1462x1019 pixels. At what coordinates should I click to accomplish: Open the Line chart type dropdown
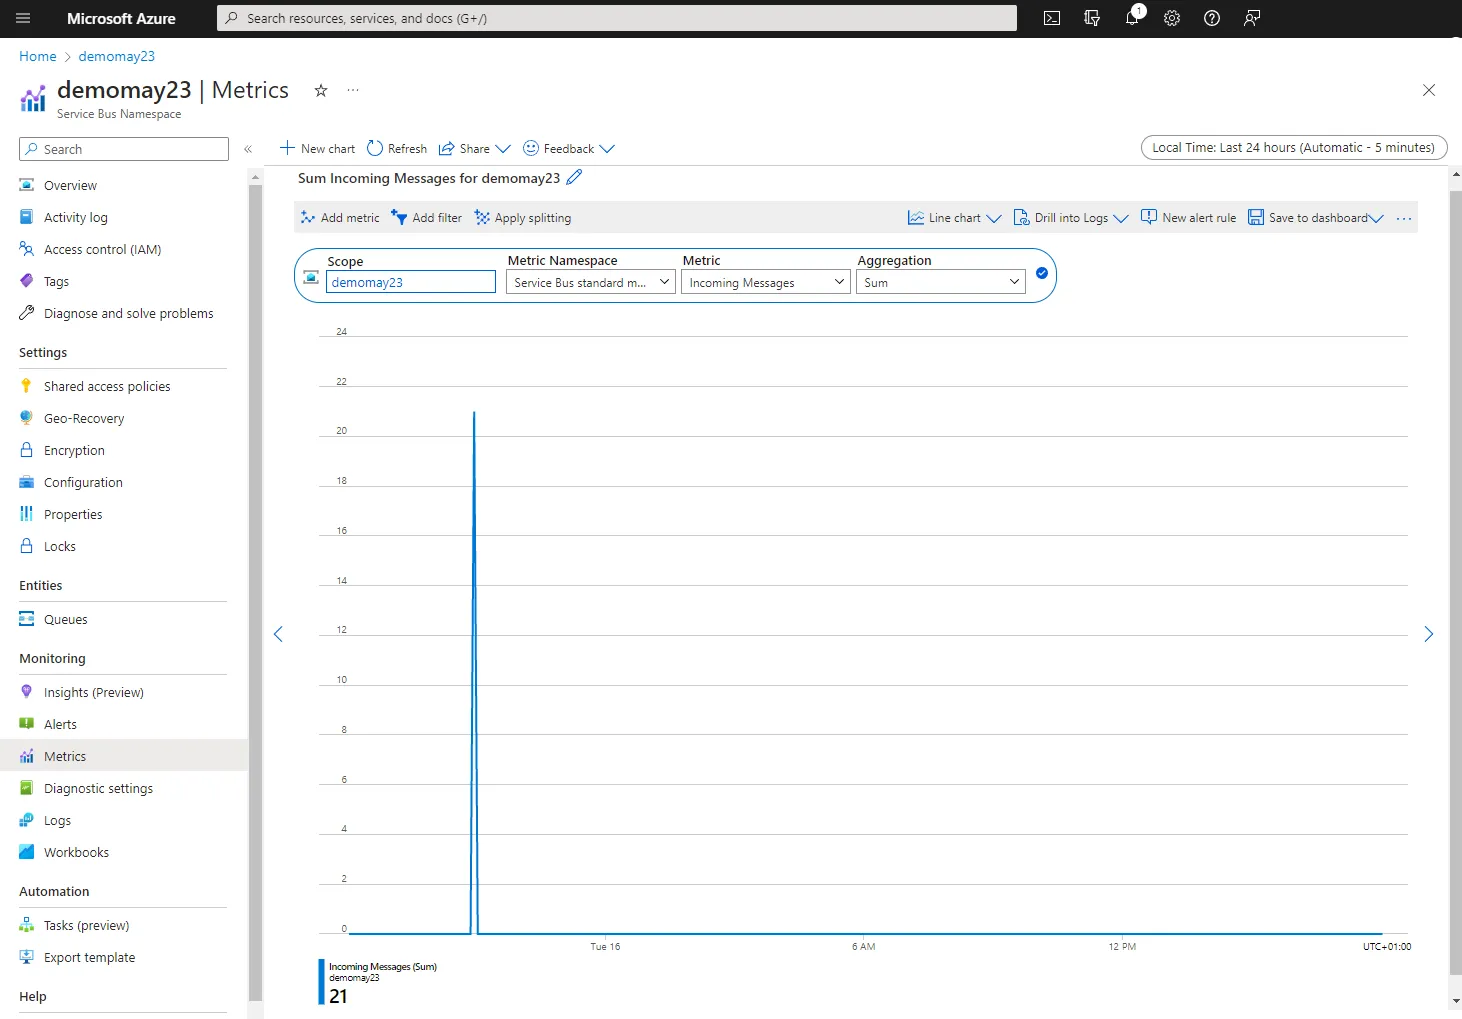pos(954,218)
